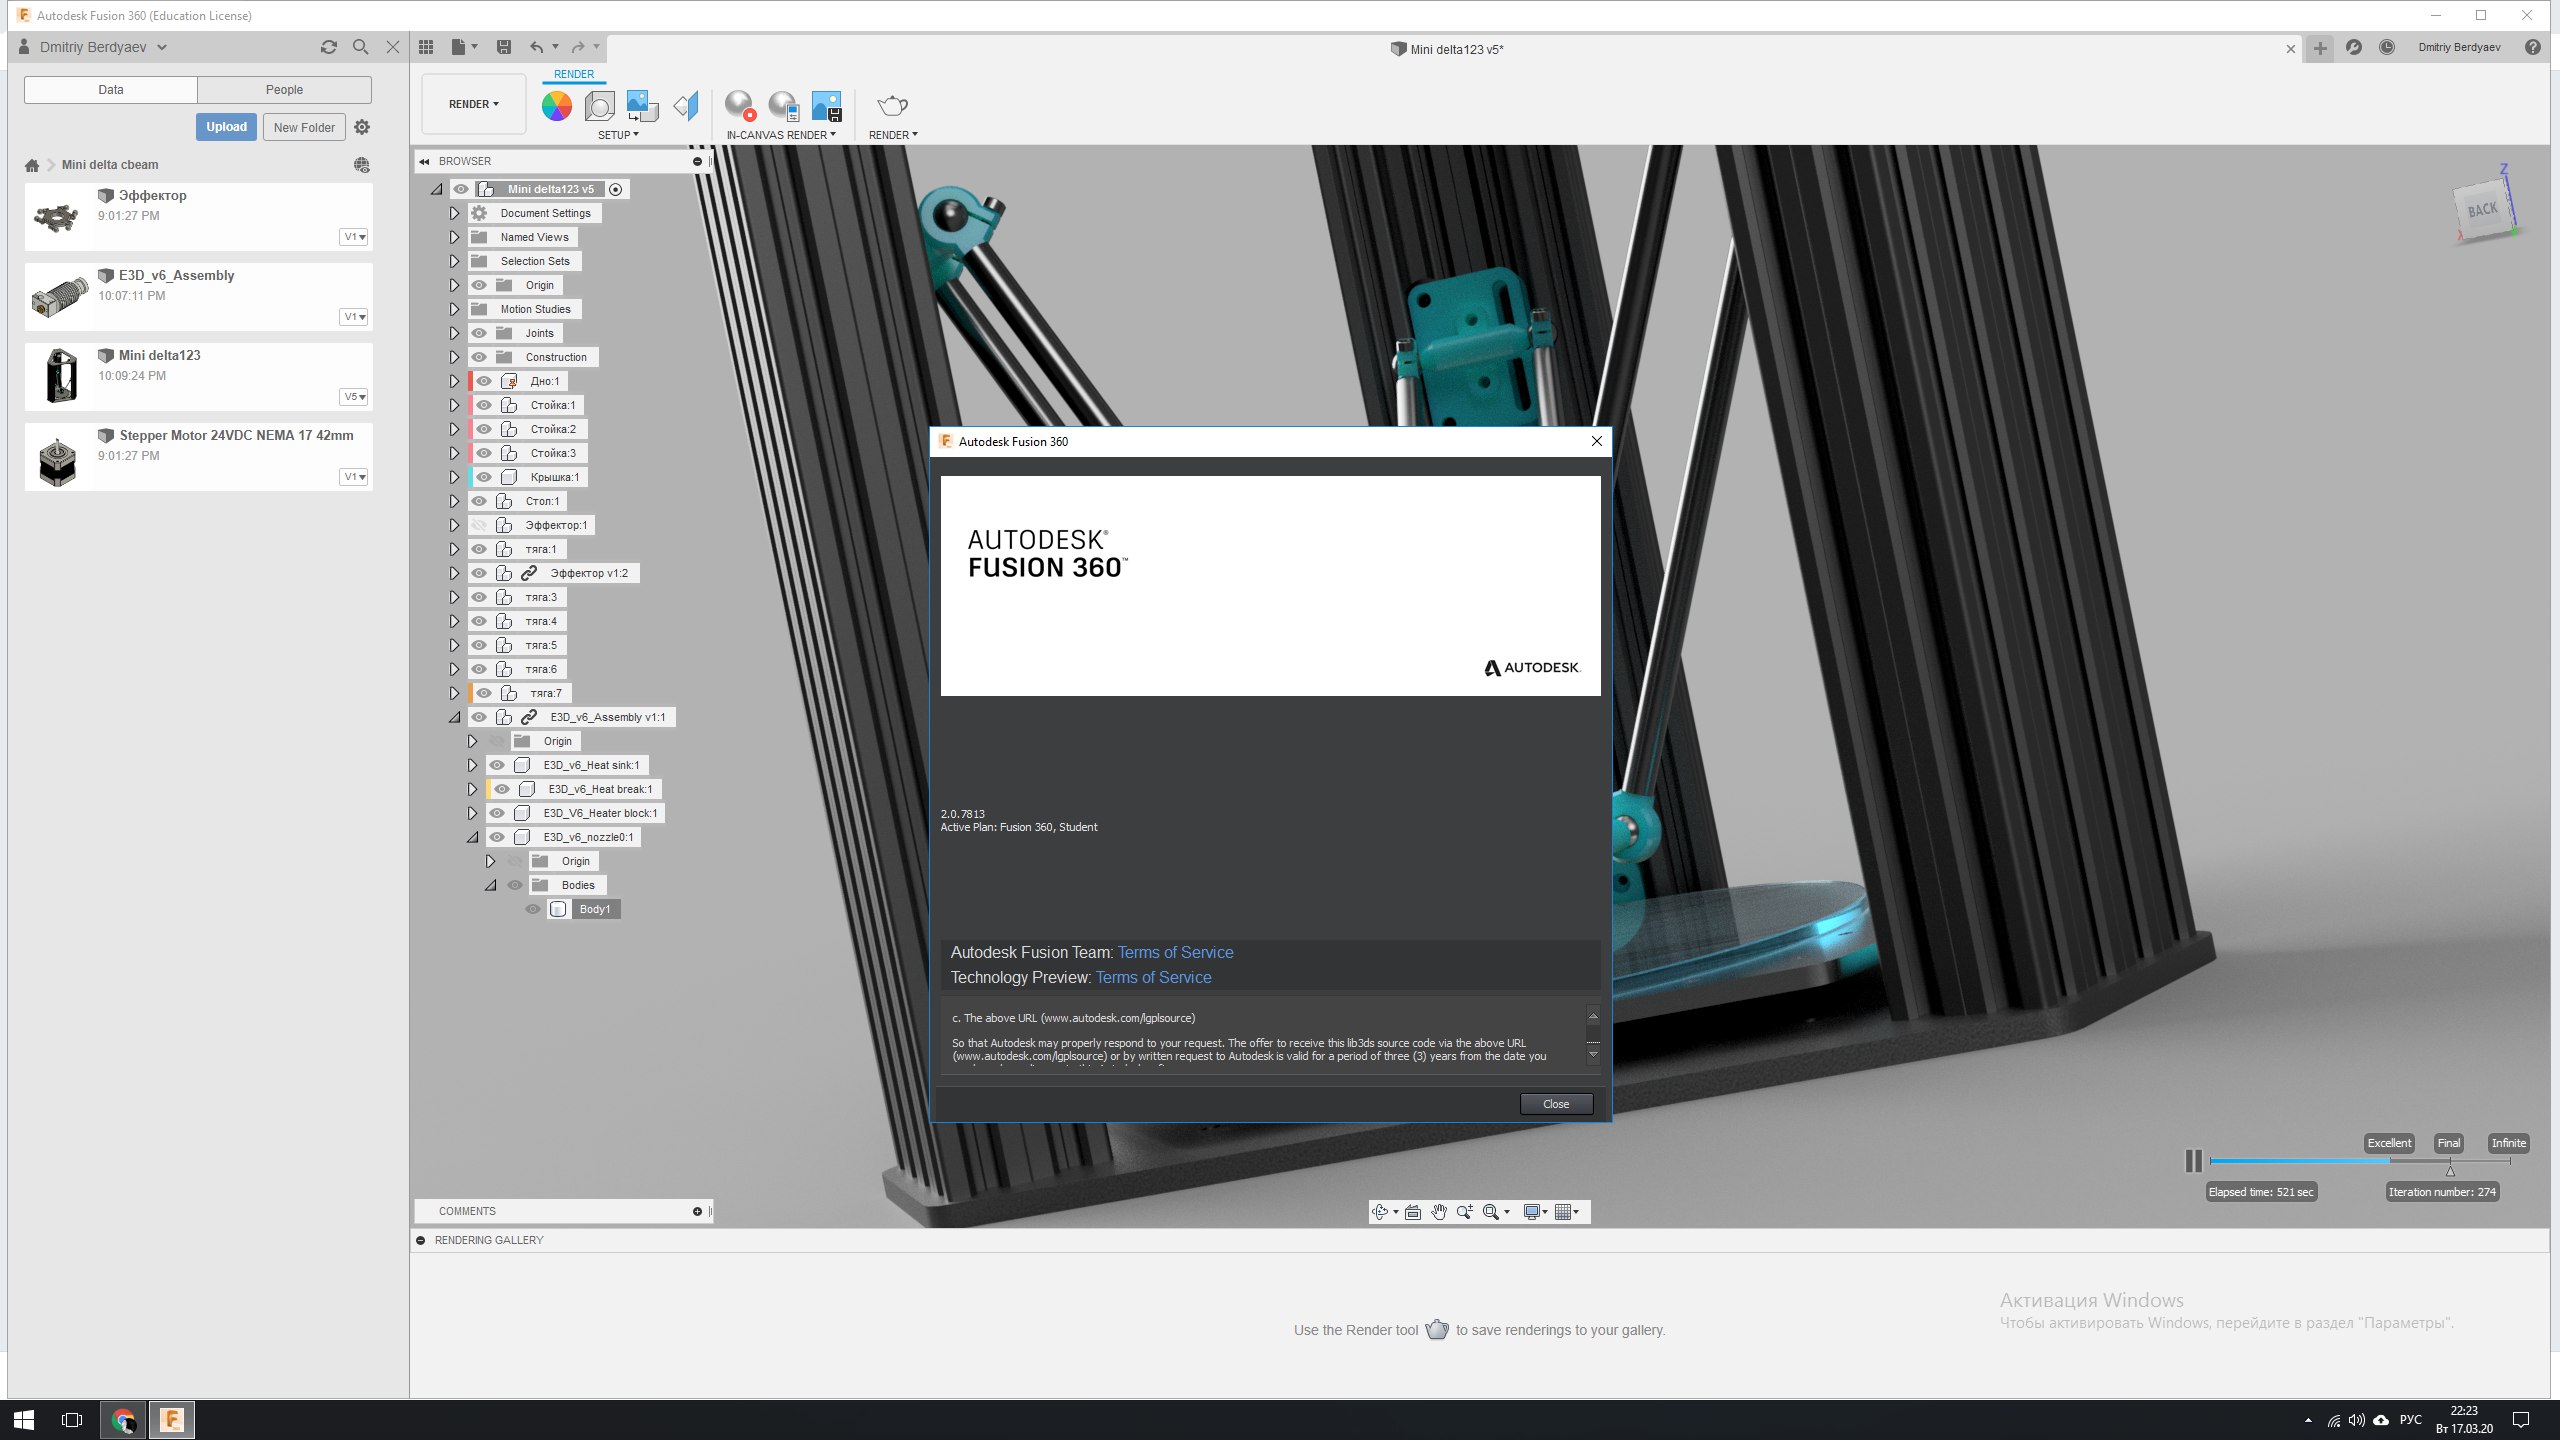Open the Fusion 360 taskbar icon

[171, 1419]
